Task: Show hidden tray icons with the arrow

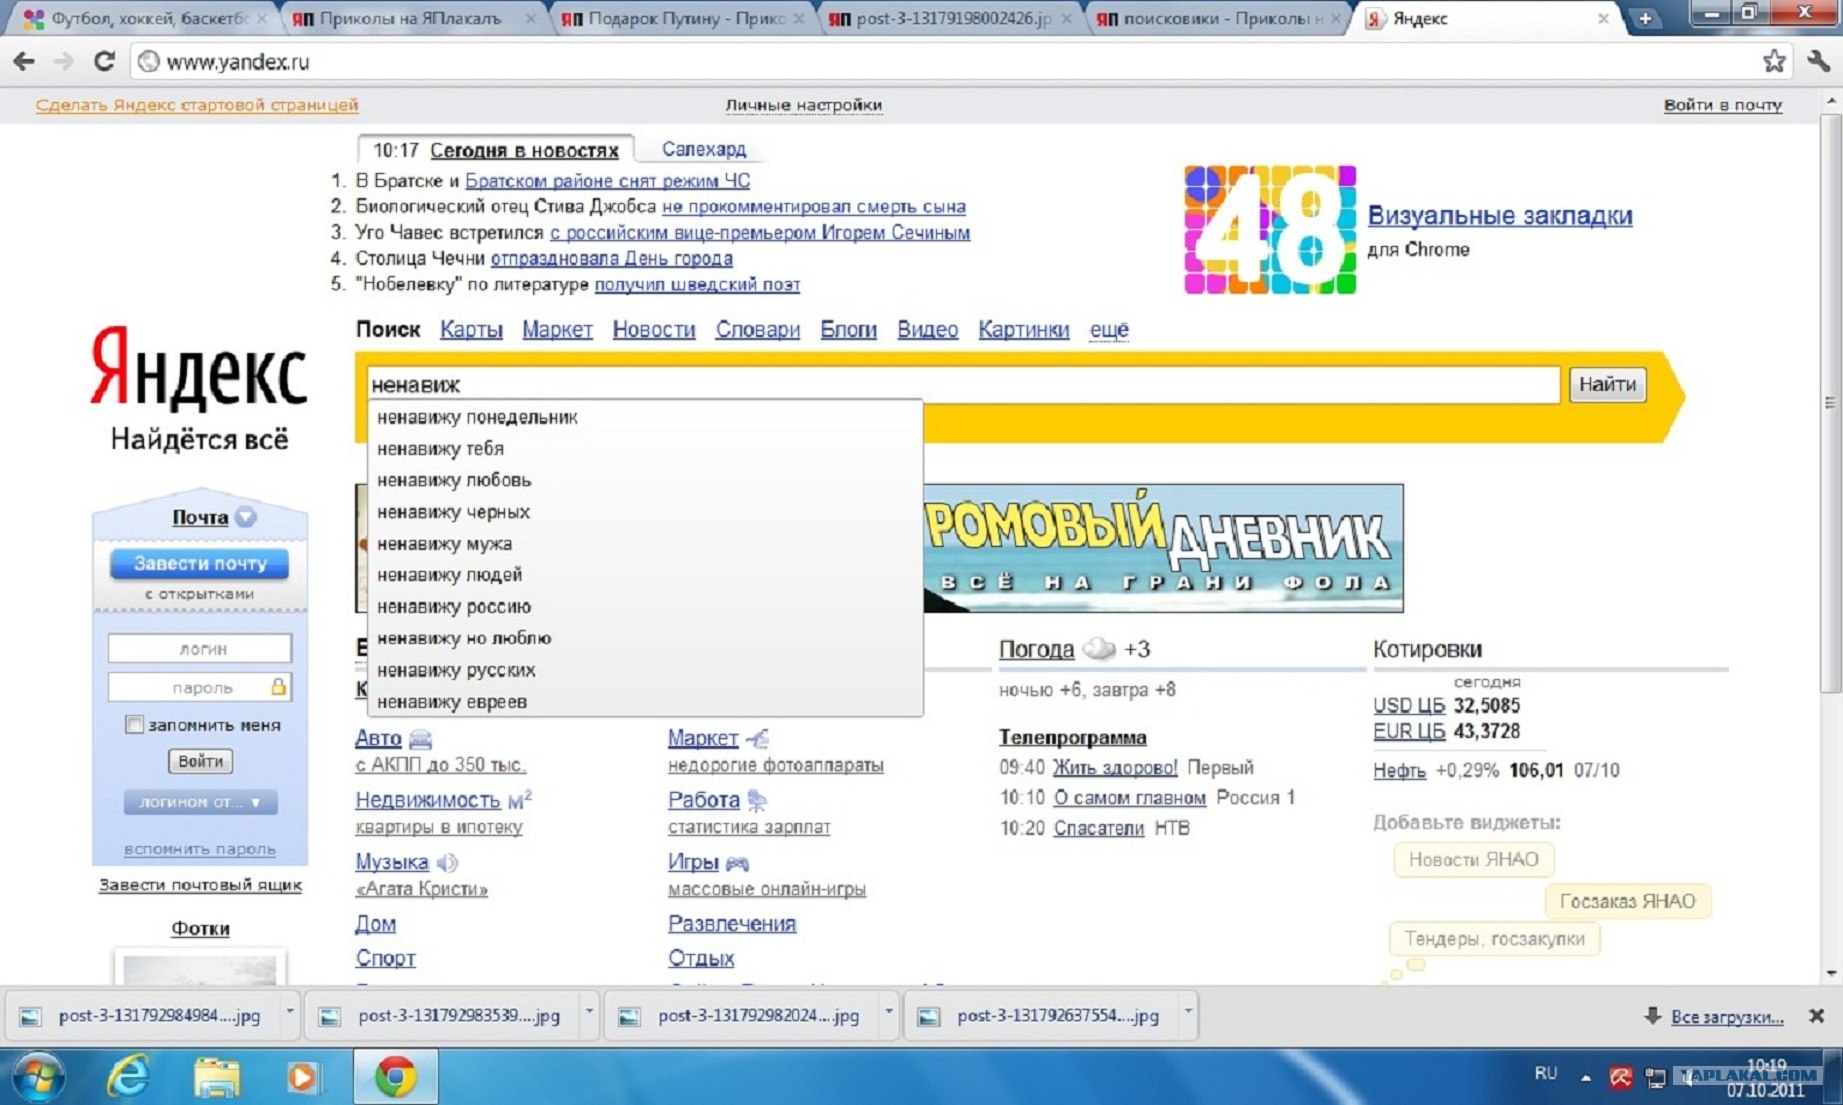Action: pyautogui.click(x=1586, y=1077)
